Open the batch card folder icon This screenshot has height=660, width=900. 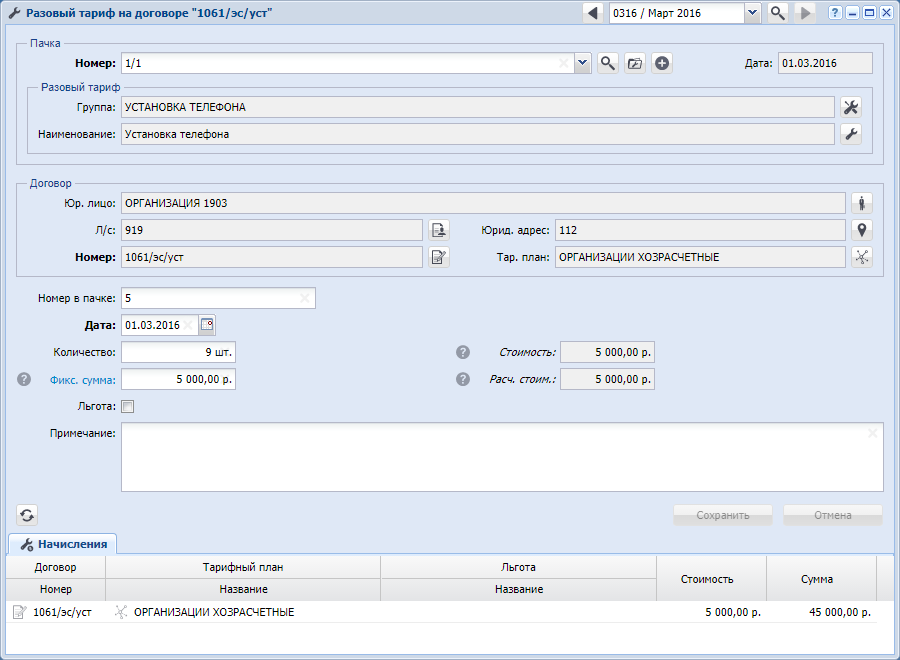635,63
